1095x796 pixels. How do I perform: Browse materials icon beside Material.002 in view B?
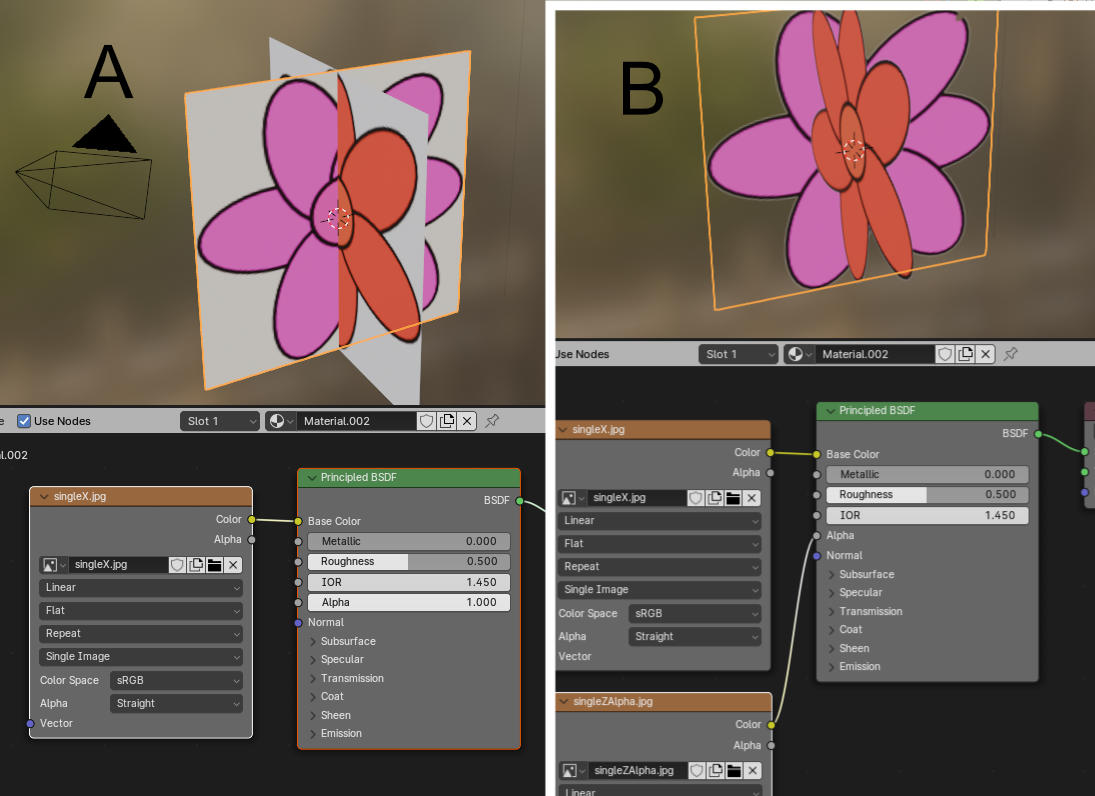pyautogui.click(x=798, y=354)
